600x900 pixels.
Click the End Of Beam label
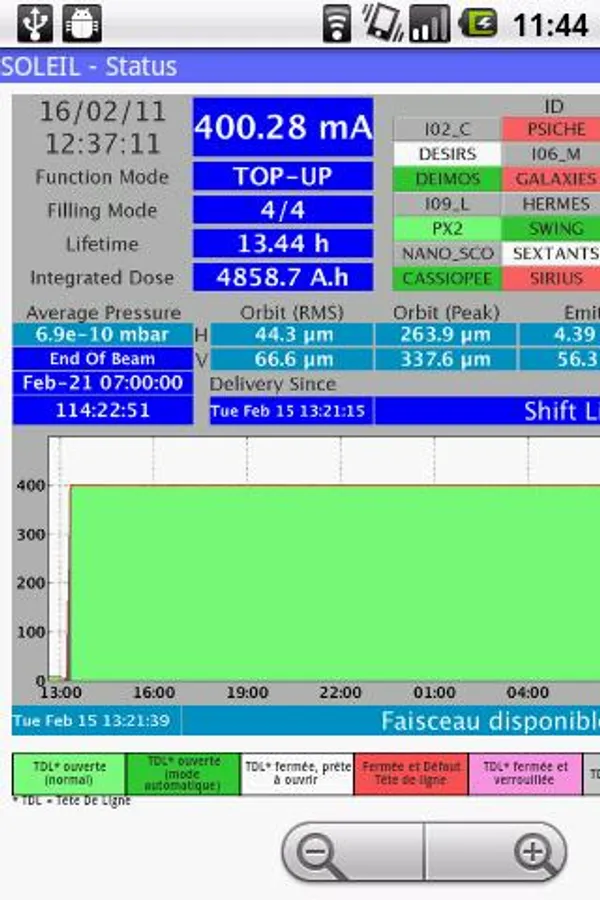[102, 359]
